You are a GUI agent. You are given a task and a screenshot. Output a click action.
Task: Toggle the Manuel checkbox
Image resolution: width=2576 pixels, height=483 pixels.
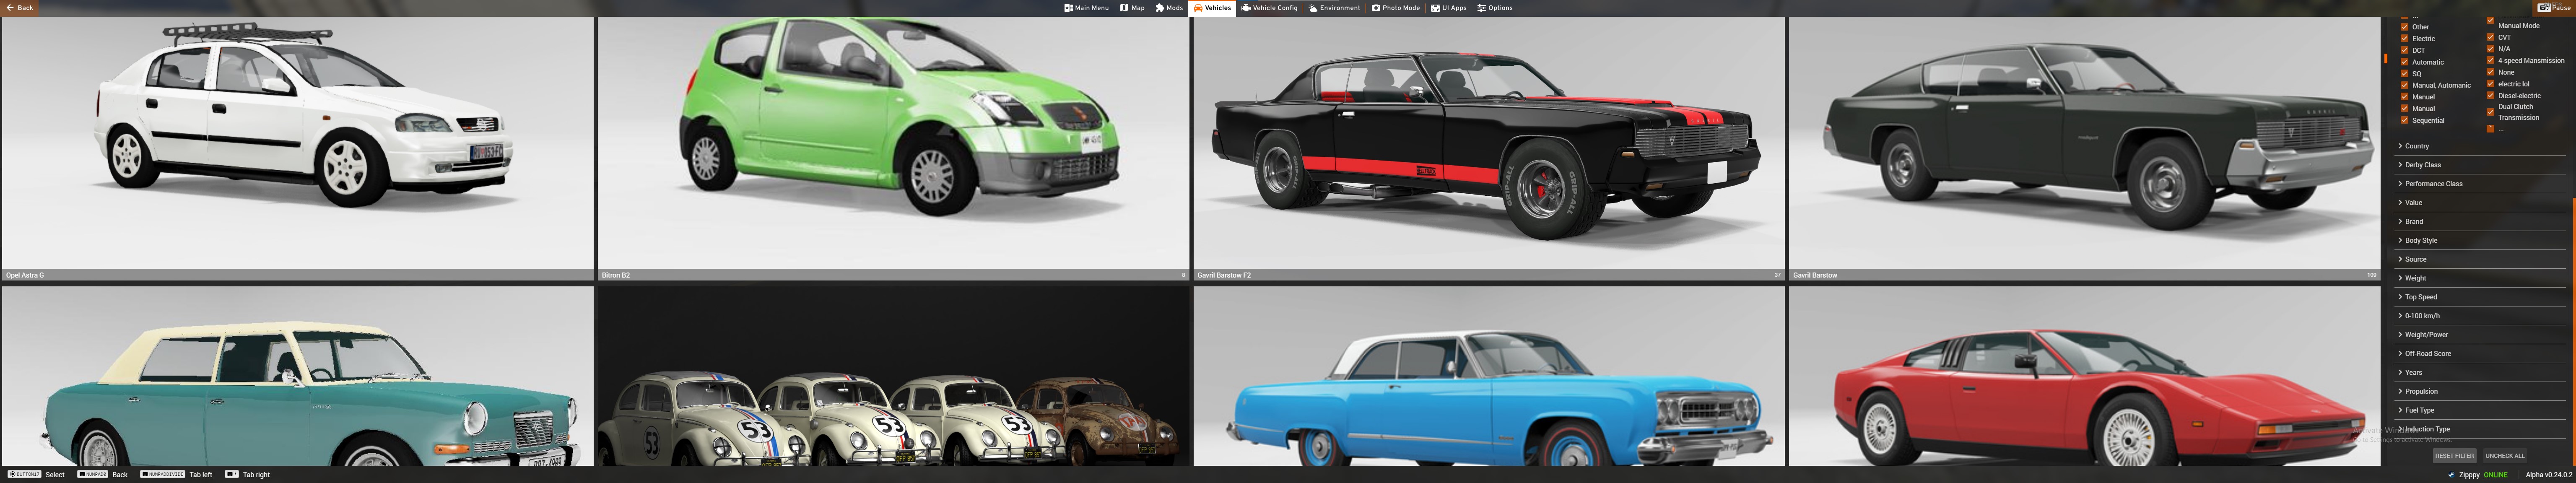(x=2404, y=97)
